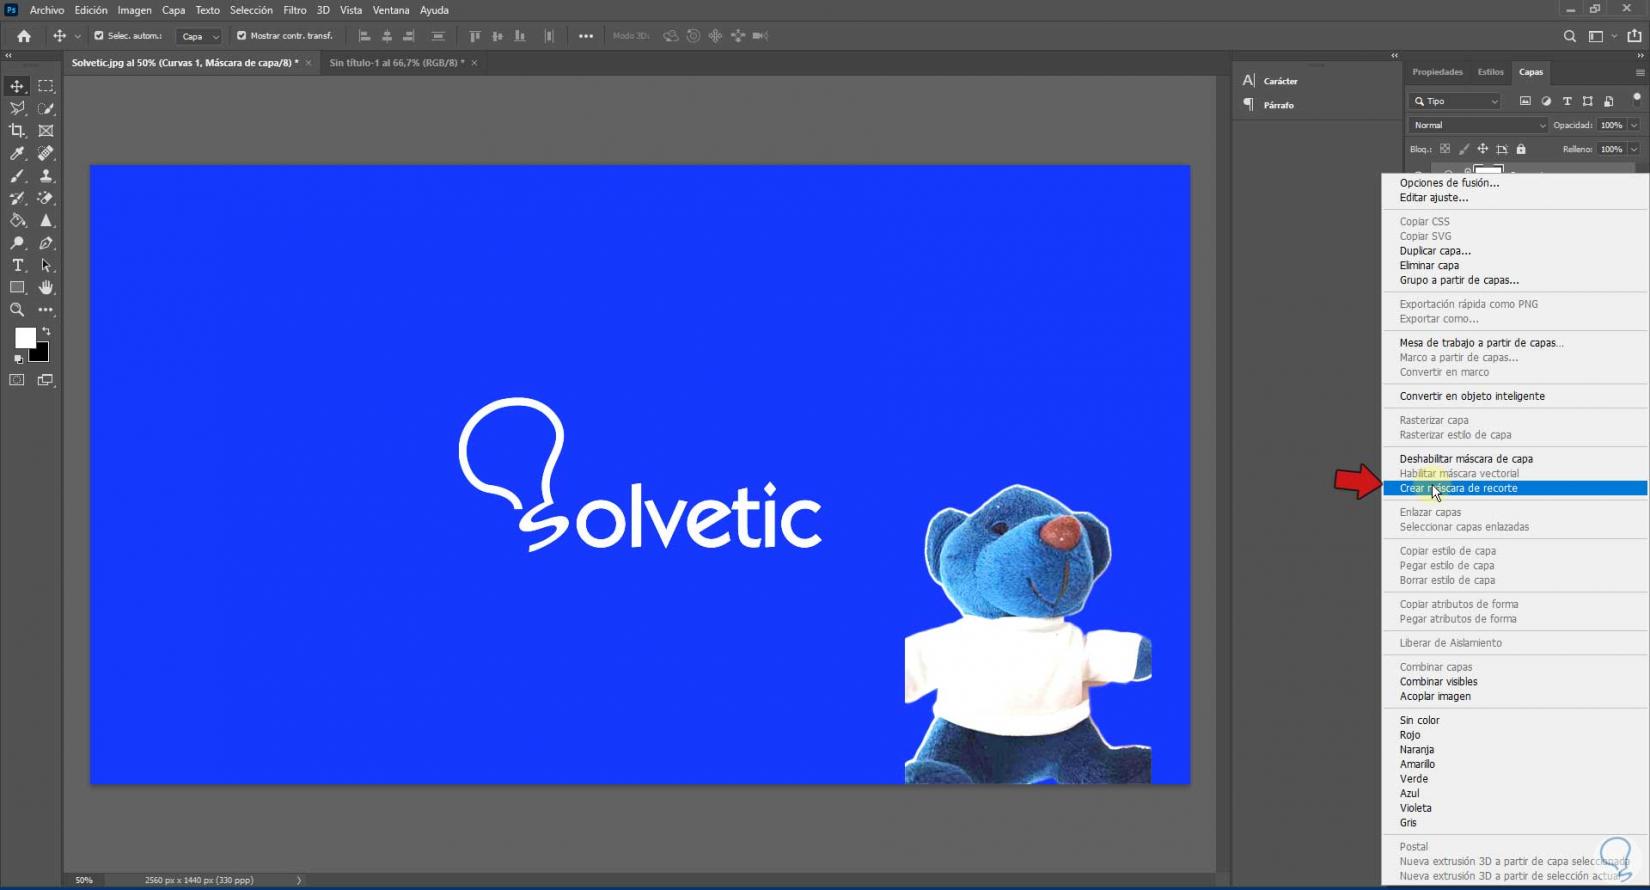The height and width of the screenshot is (890, 1650).
Task: Select the Polygonal Lasso tool
Action: point(17,108)
